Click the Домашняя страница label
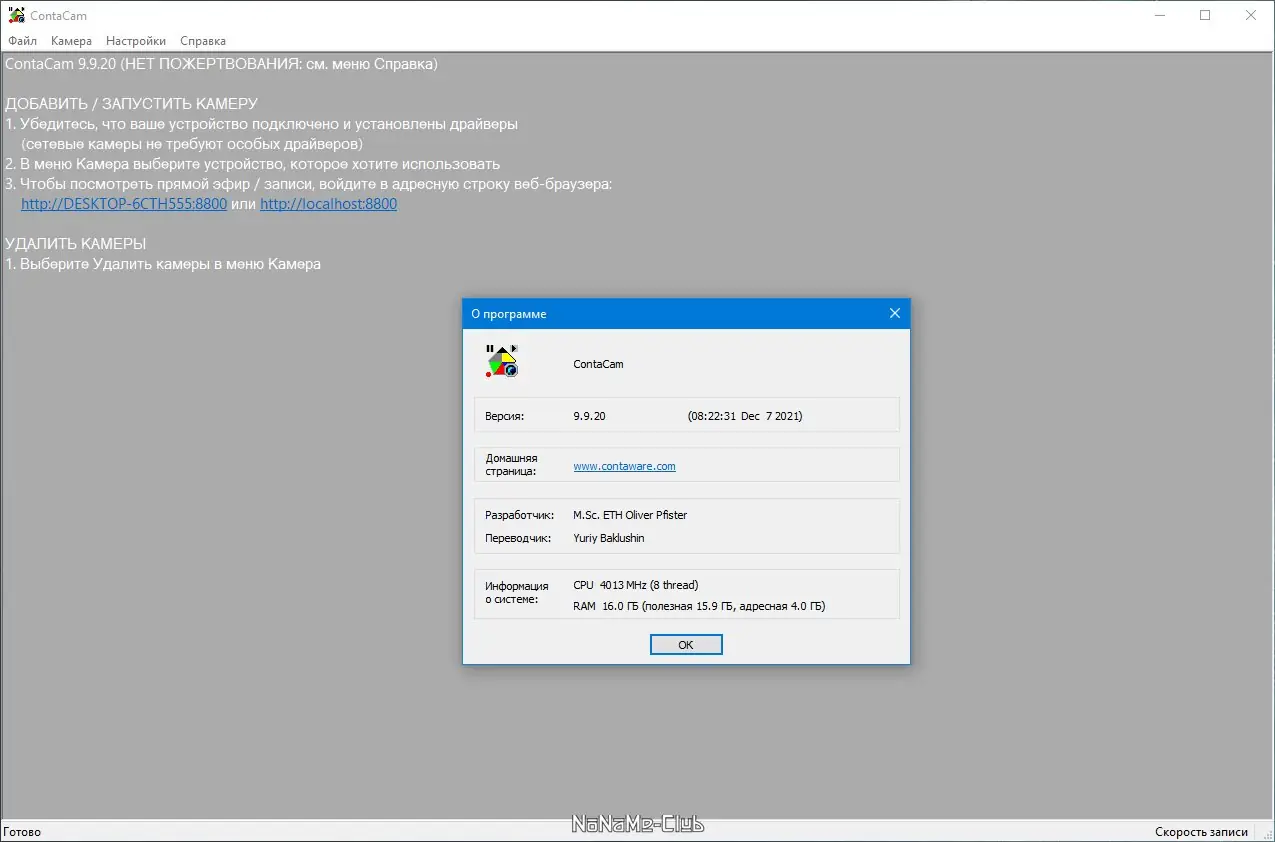Screen dimensions: 1275x842 tap(511, 464)
